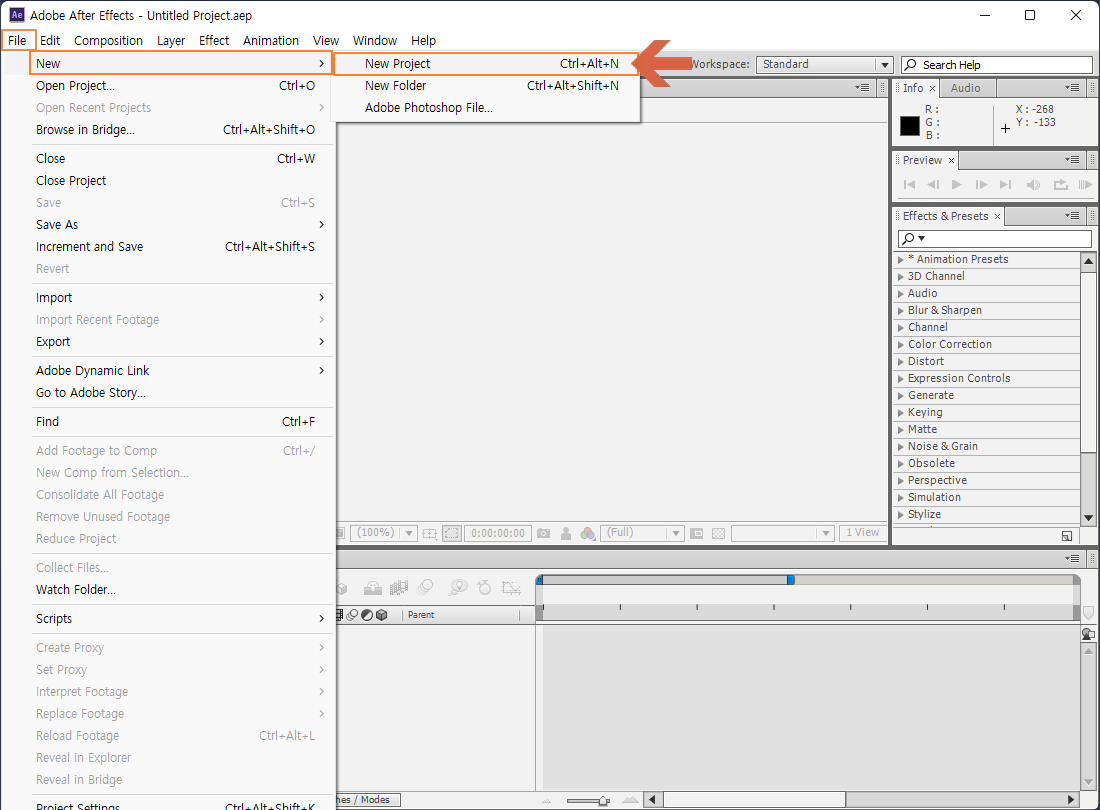Toggle Motion Blur circles icon in timeline

[x=425, y=587]
